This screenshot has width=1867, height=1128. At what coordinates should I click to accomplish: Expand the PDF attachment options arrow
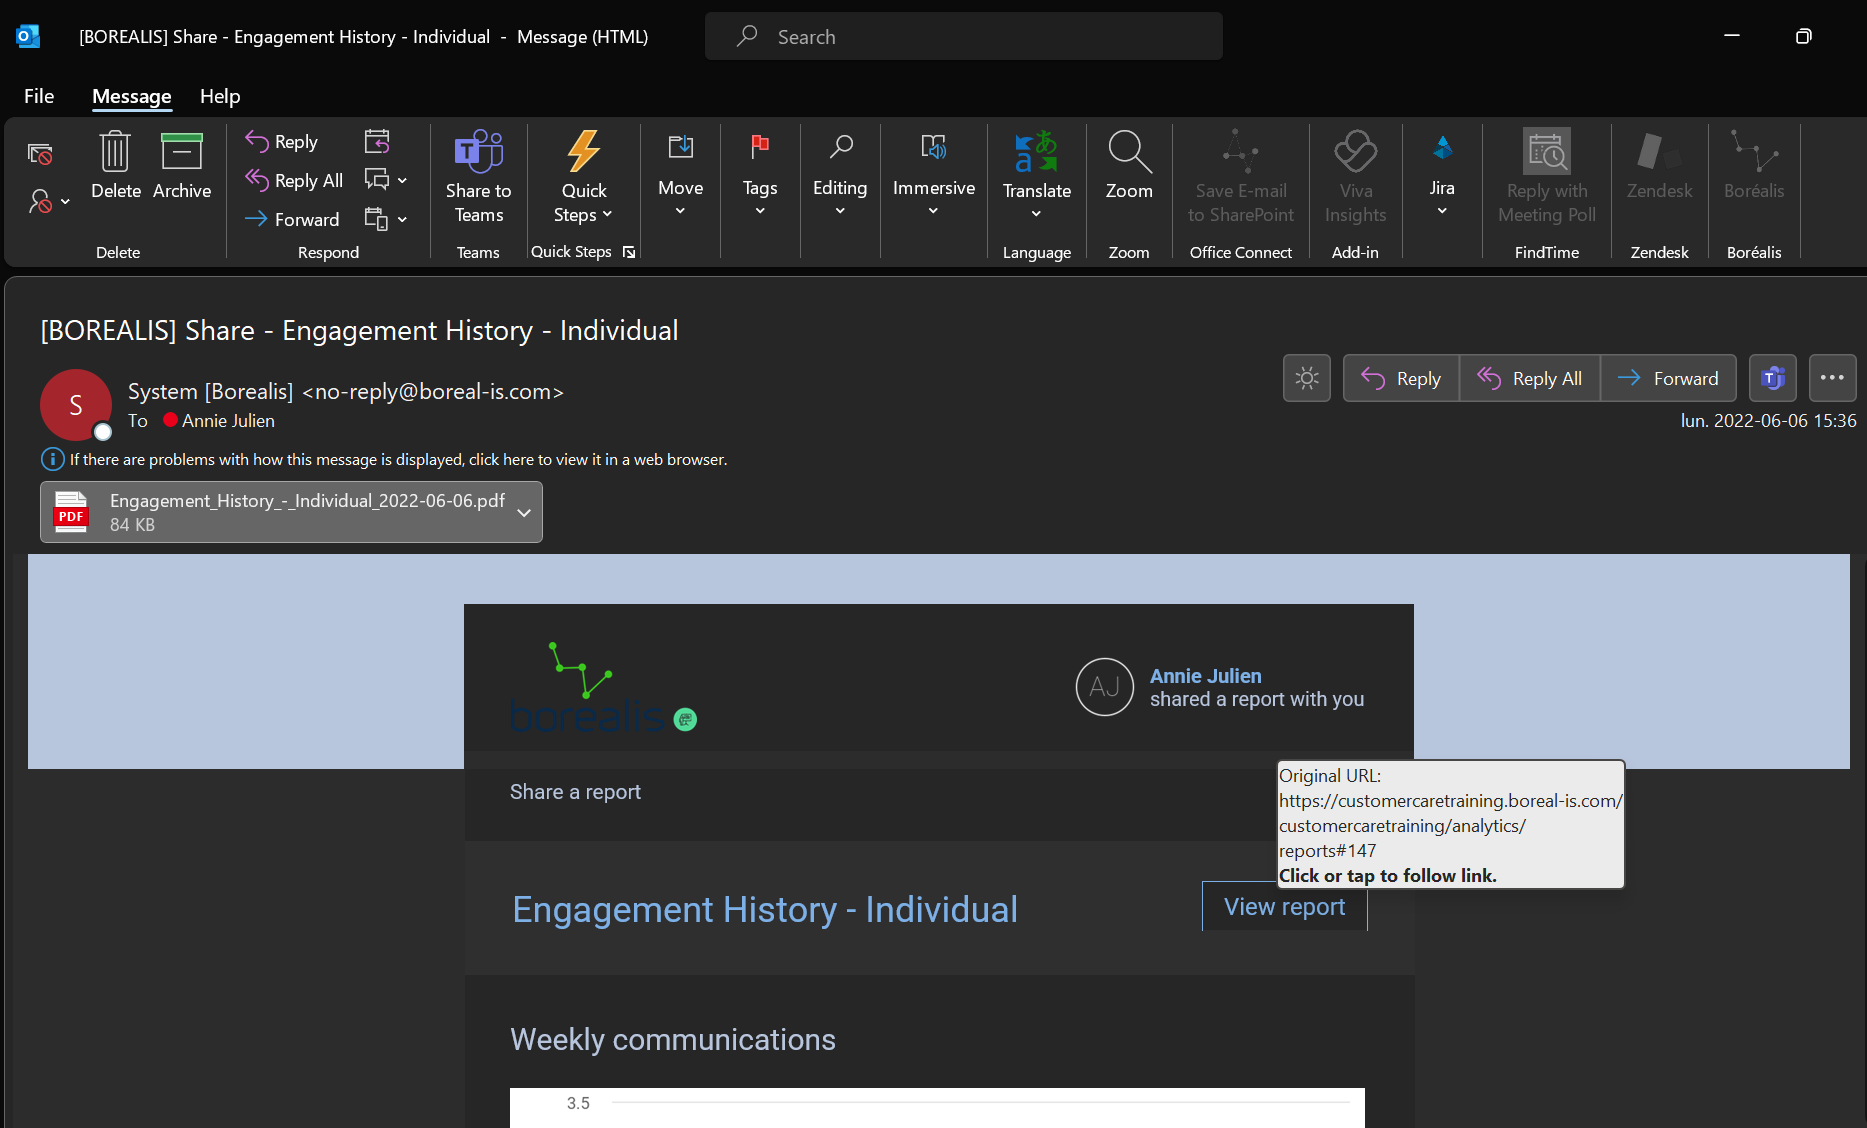point(524,512)
